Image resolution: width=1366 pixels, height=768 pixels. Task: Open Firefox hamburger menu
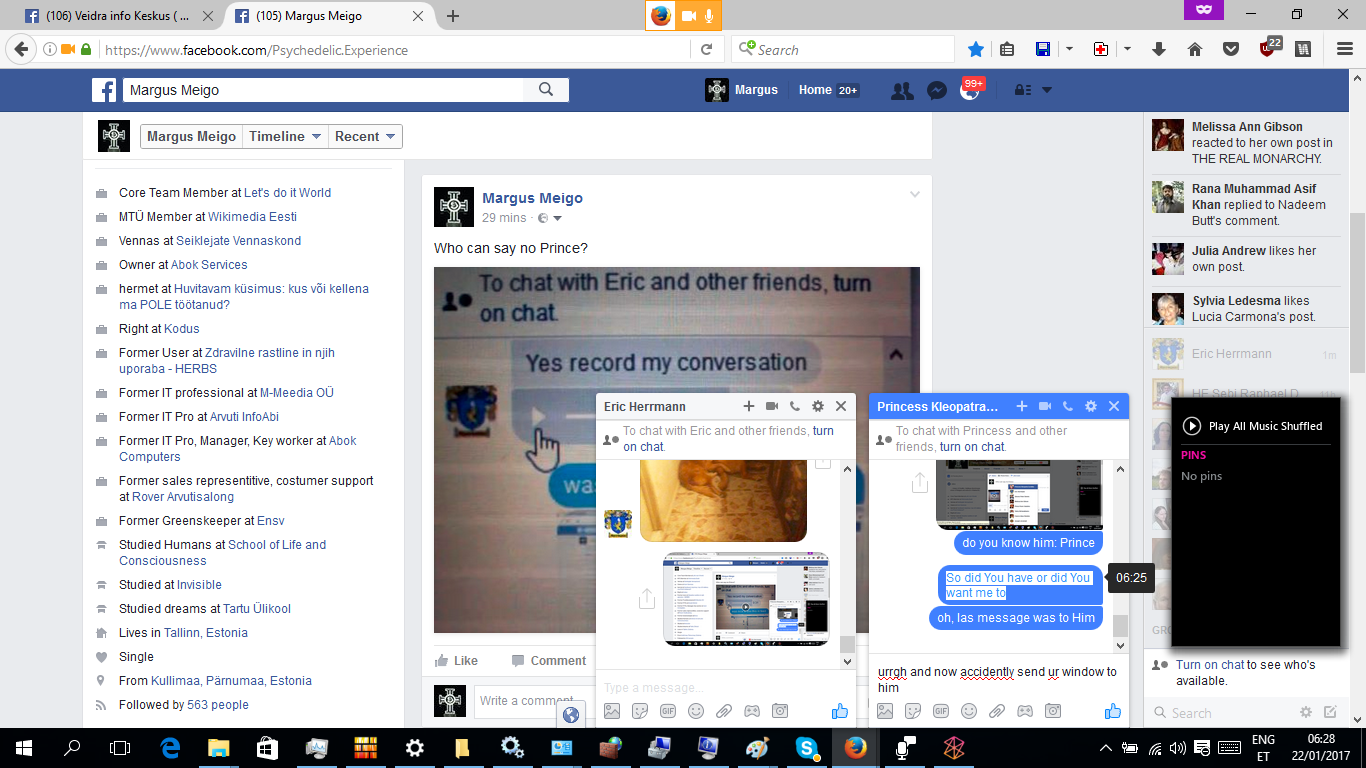1345,49
